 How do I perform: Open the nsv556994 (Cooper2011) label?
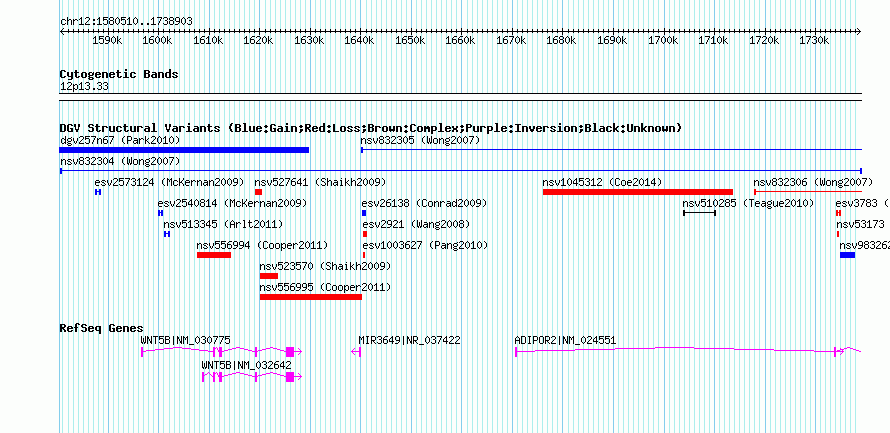(262, 245)
